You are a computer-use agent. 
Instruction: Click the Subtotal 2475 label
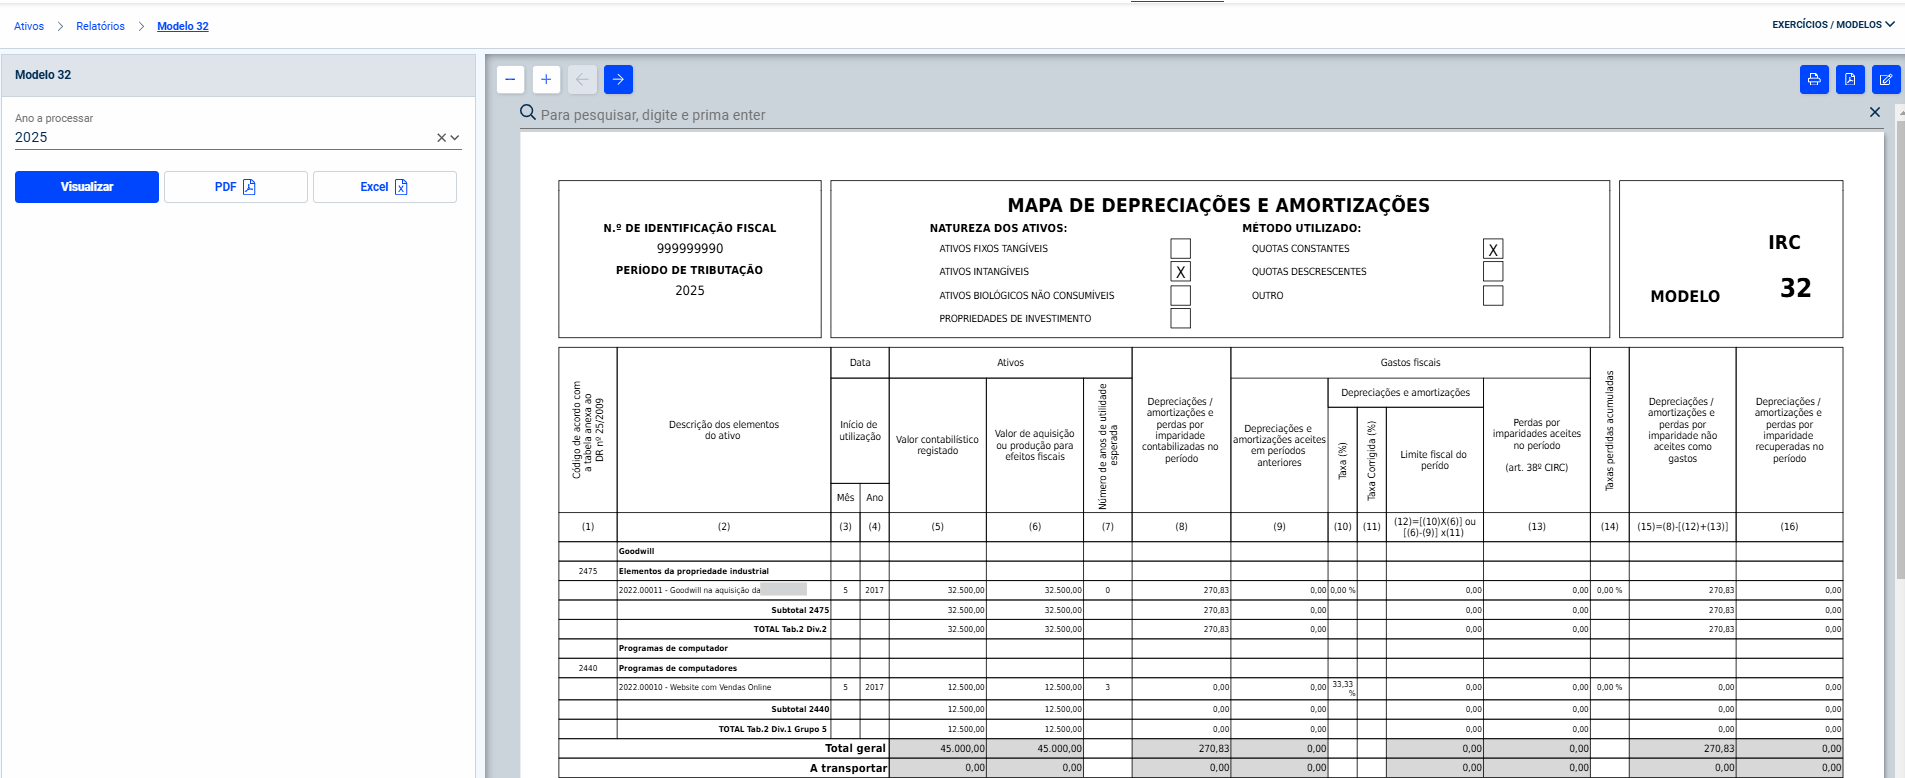[800, 610]
